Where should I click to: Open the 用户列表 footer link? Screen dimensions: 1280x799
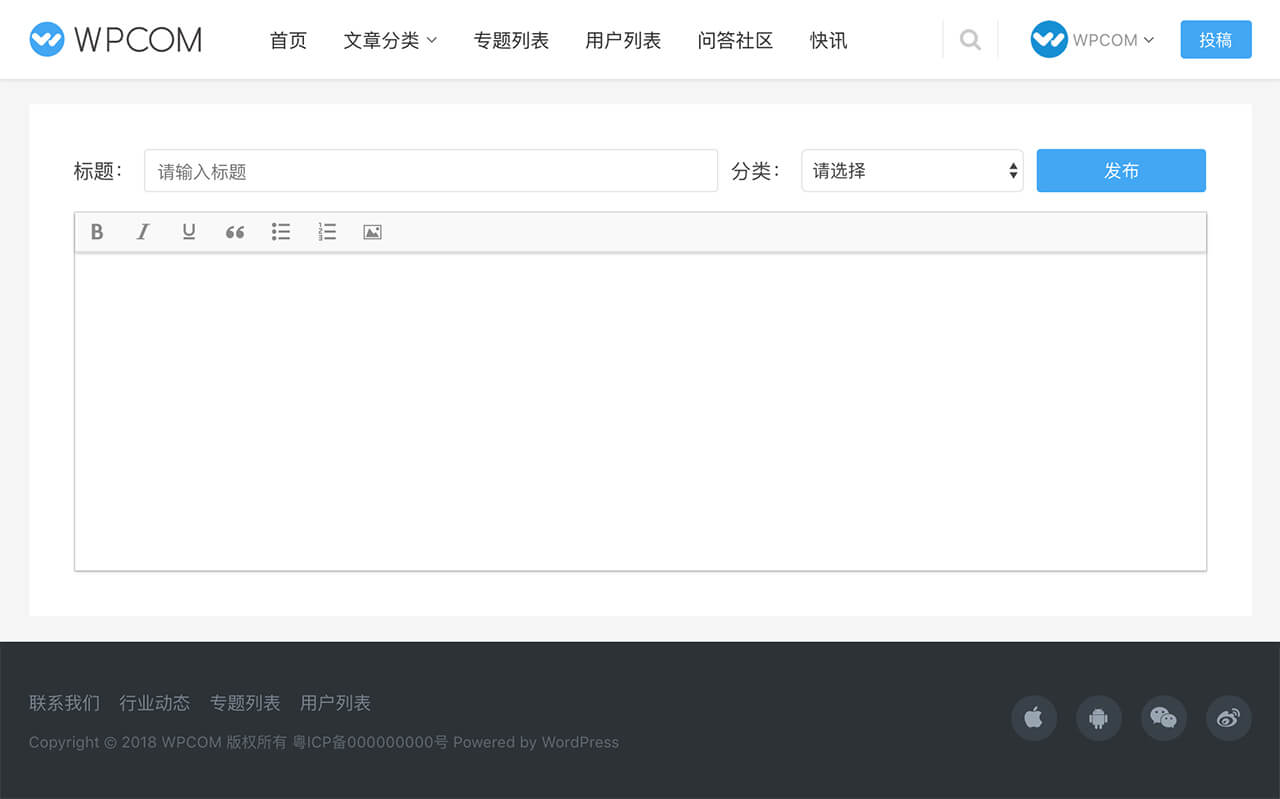[x=335, y=703]
